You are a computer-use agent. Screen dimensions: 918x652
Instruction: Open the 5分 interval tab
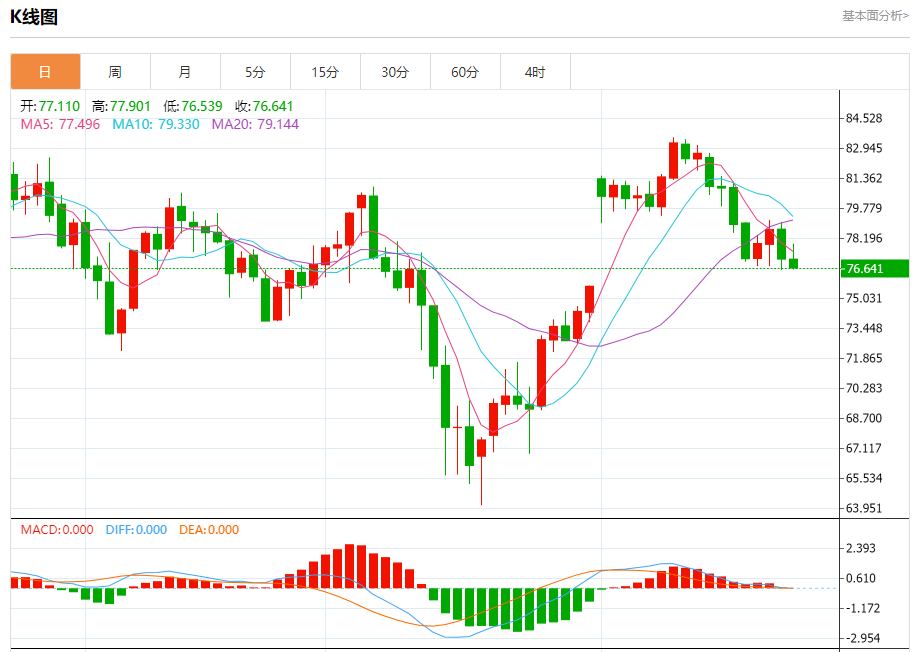(x=255, y=71)
